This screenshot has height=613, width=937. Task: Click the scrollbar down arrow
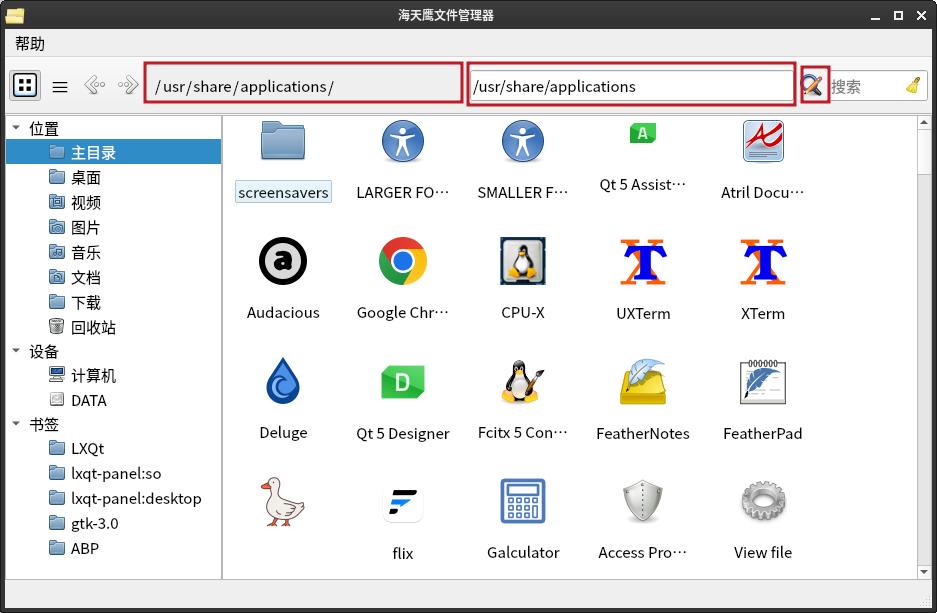click(x=924, y=572)
